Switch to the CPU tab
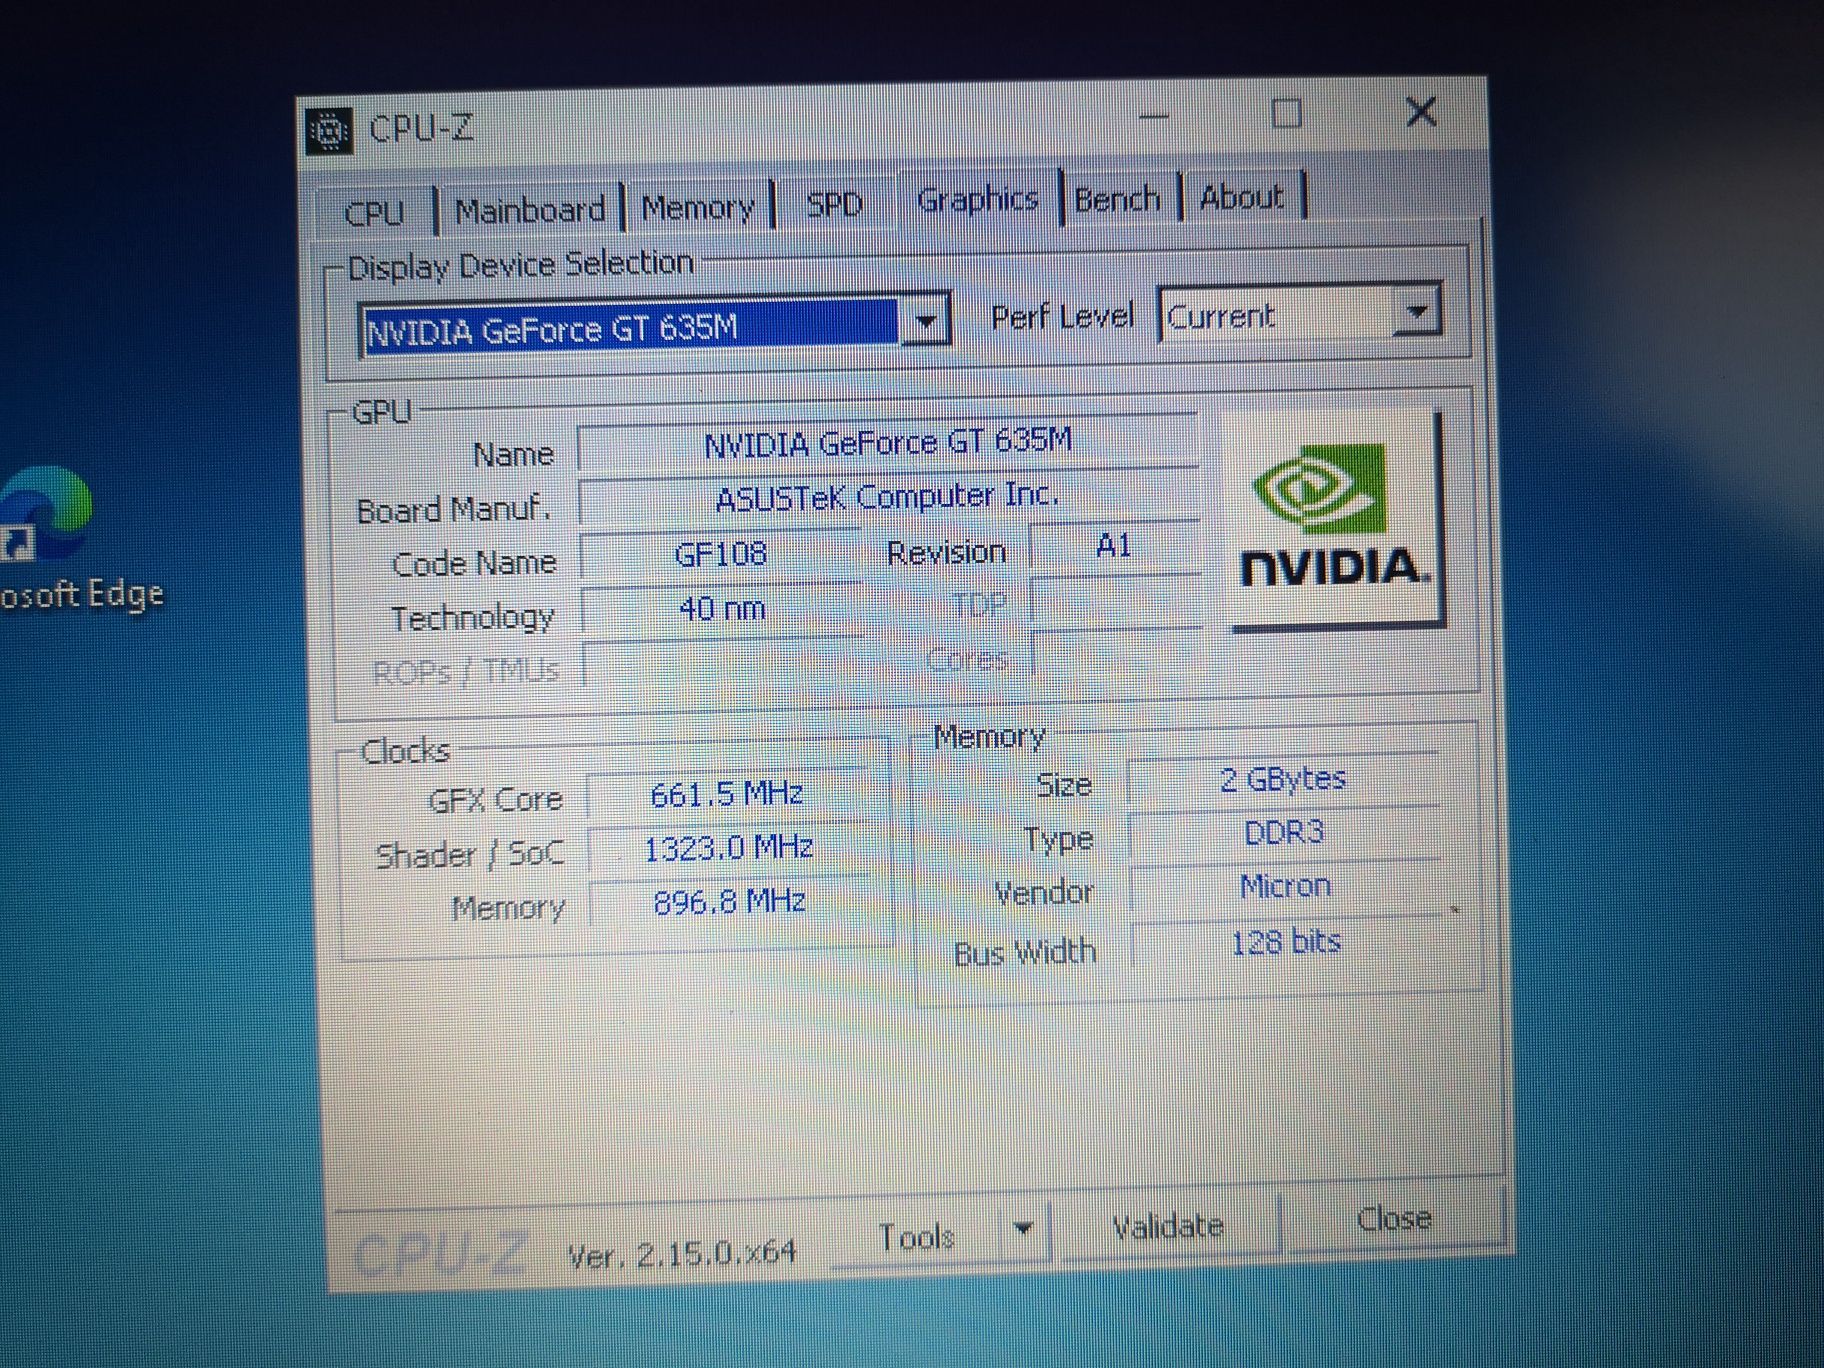Image resolution: width=1824 pixels, height=1368 pixels. (374, 212)
